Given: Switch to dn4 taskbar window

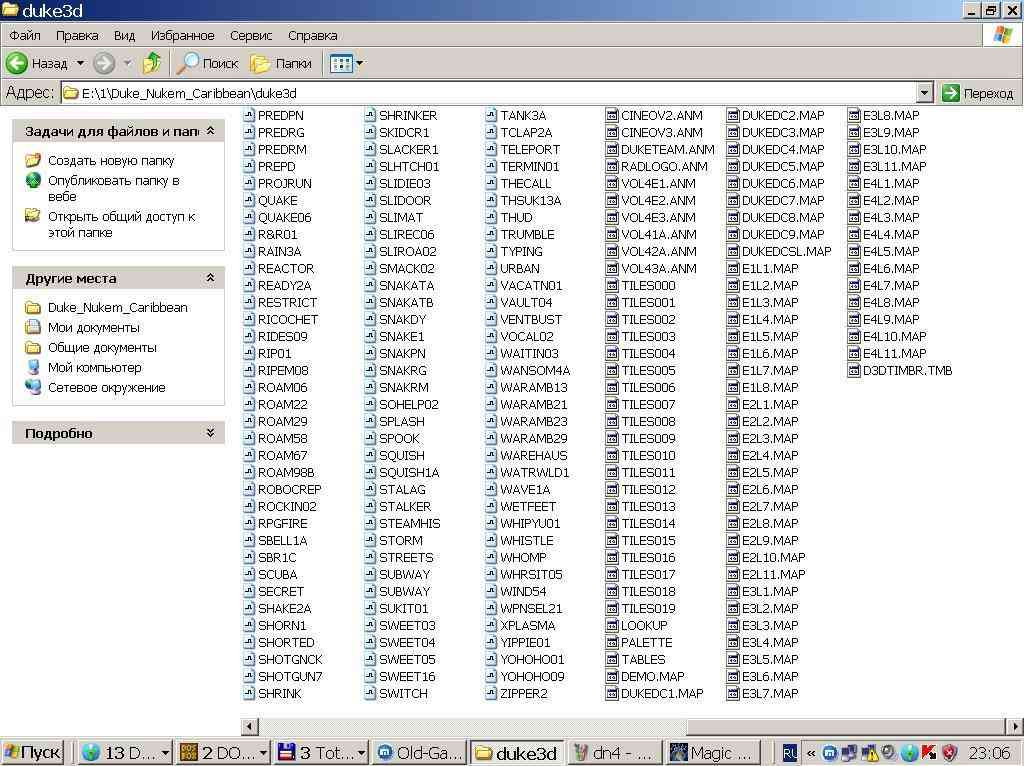Looking at the screenshot, I should (x=615, y=753).
